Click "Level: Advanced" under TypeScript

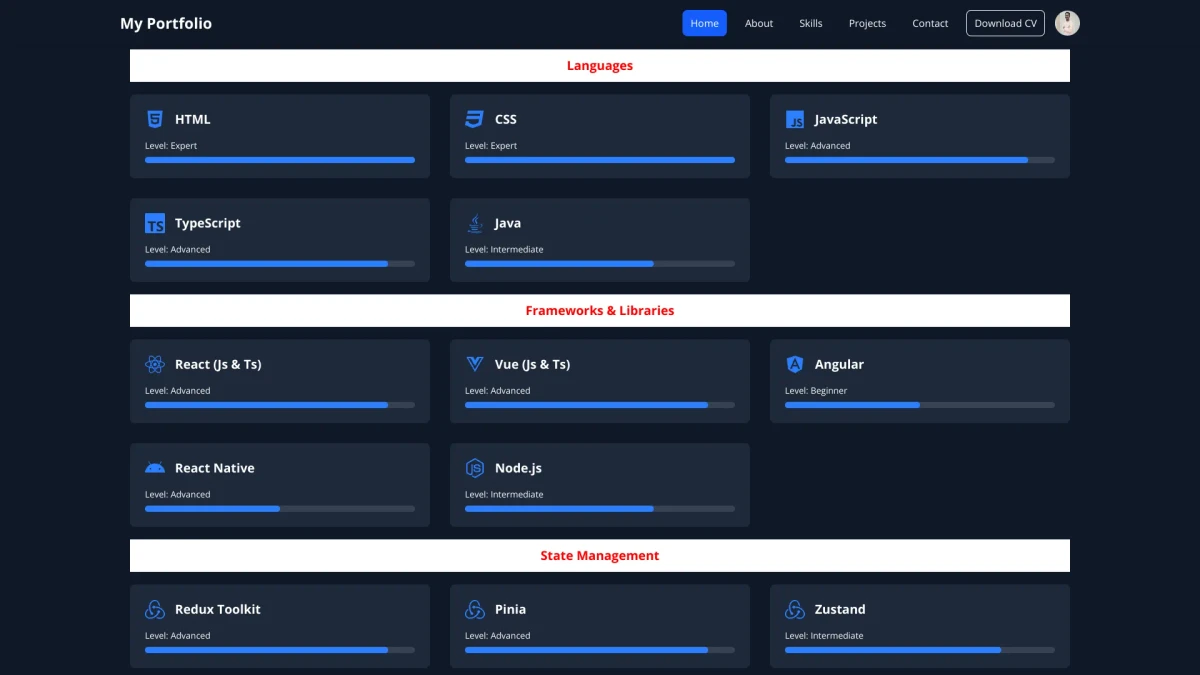[x=178, y=250]
